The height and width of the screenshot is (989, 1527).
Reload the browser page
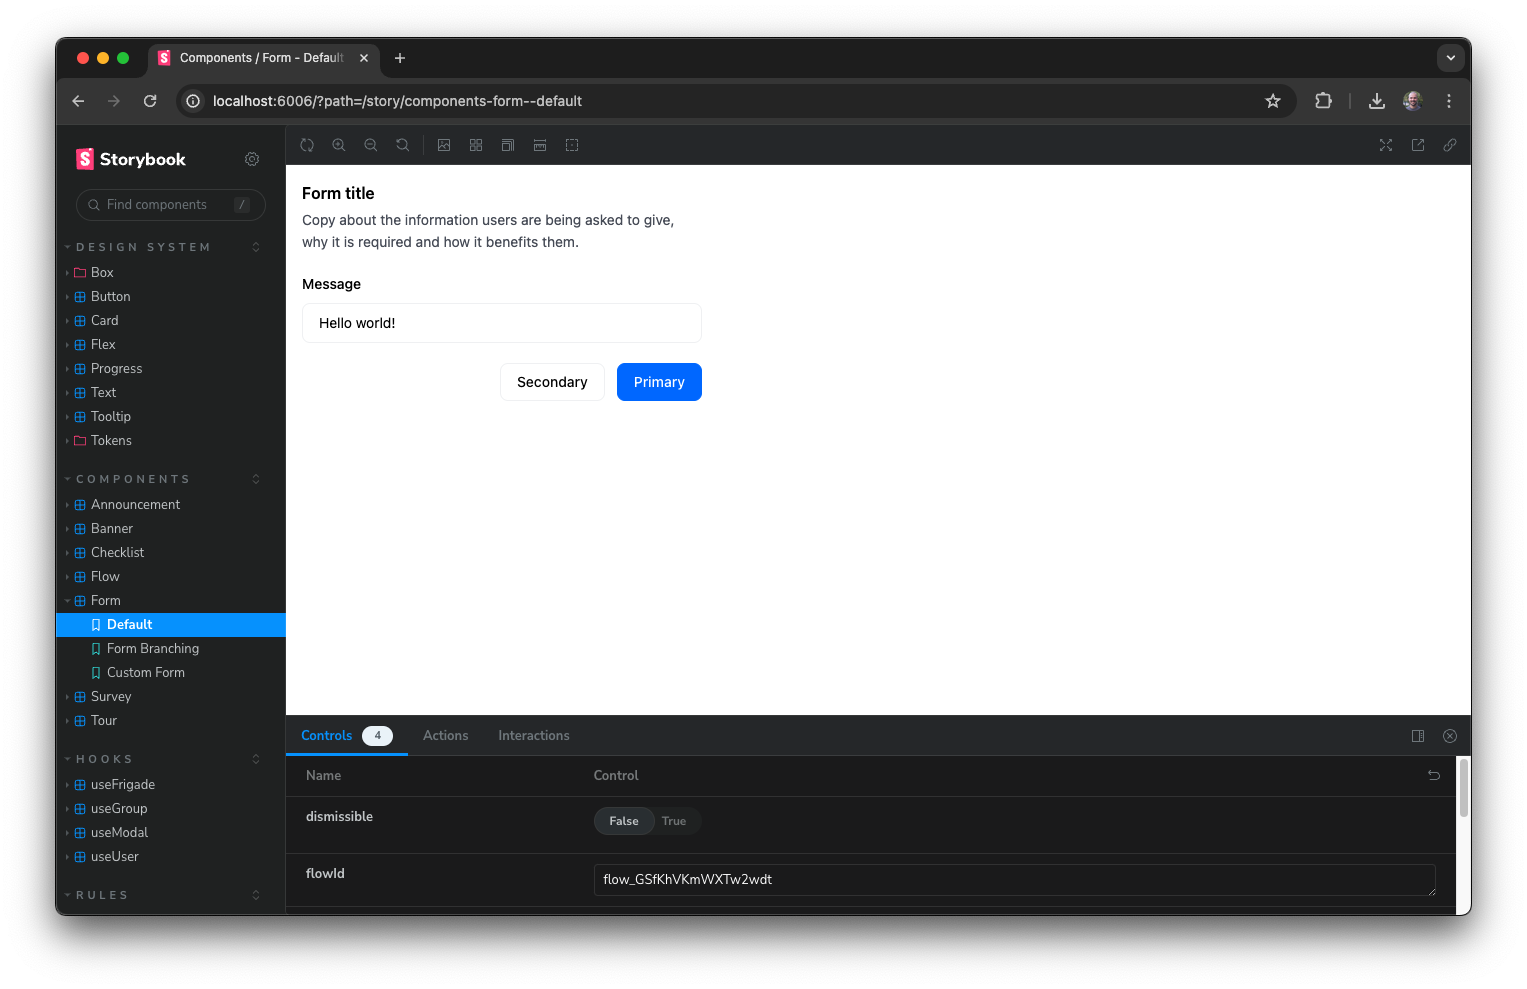tap(150, 101)
